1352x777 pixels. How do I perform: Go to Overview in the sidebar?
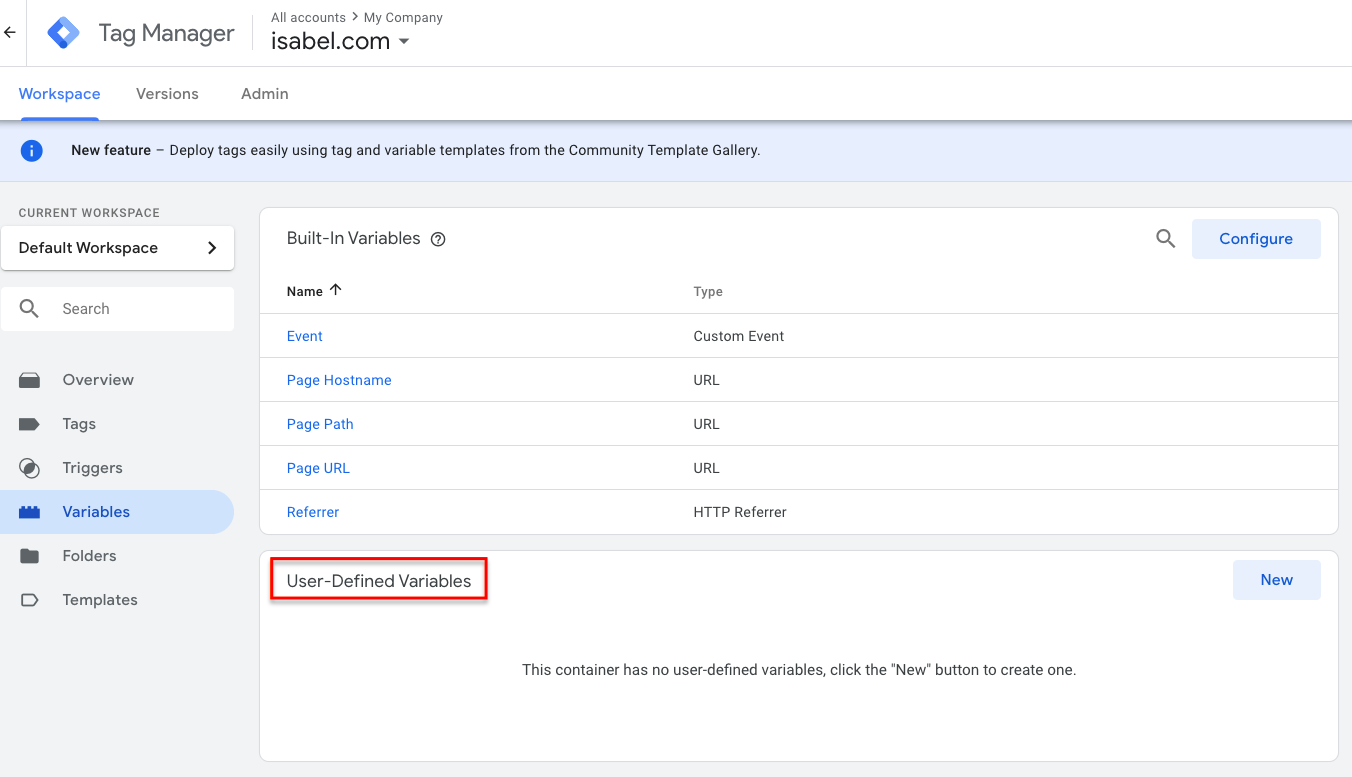(98, 380)
